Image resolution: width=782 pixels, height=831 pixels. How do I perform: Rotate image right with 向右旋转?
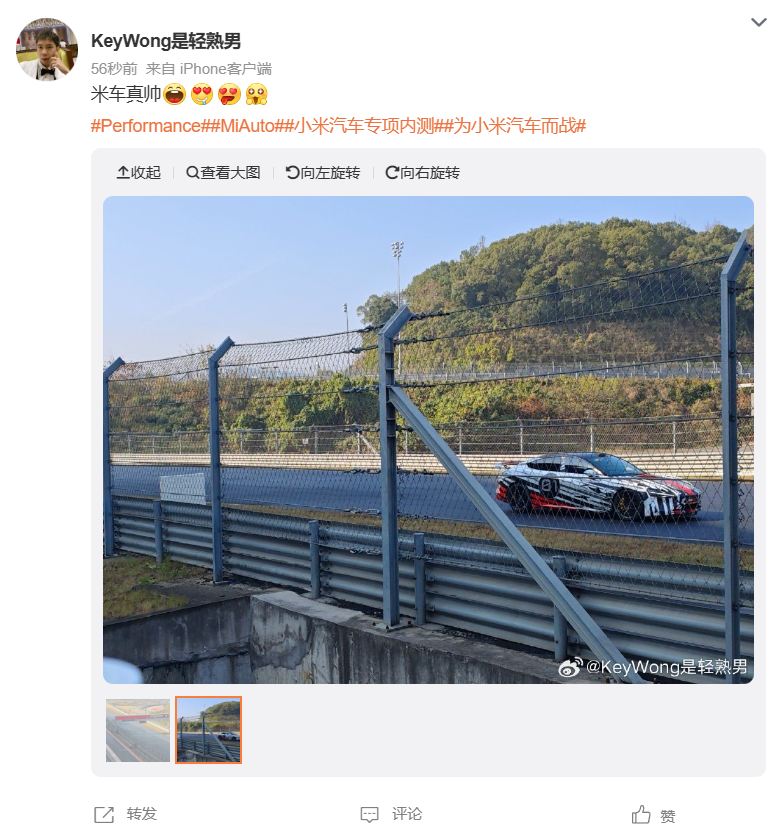coord(422,173)
